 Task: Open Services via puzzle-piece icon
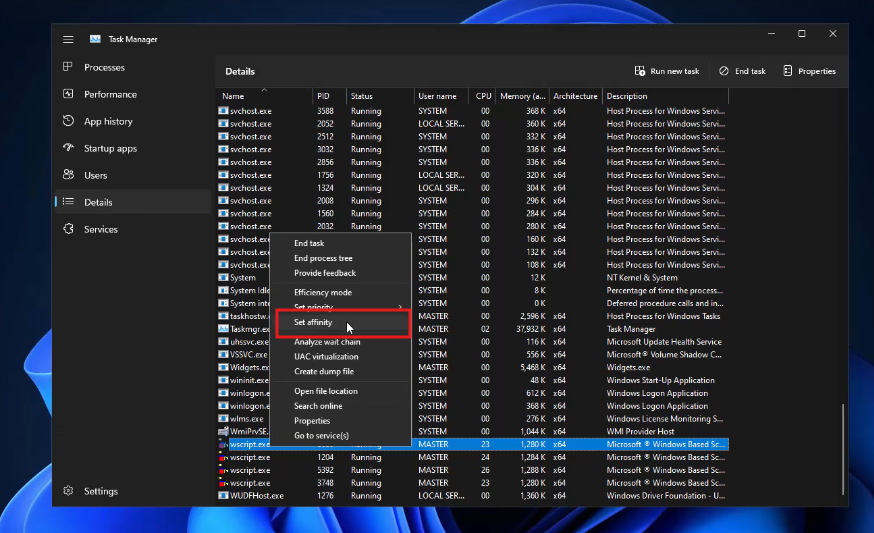click(68, 229)
